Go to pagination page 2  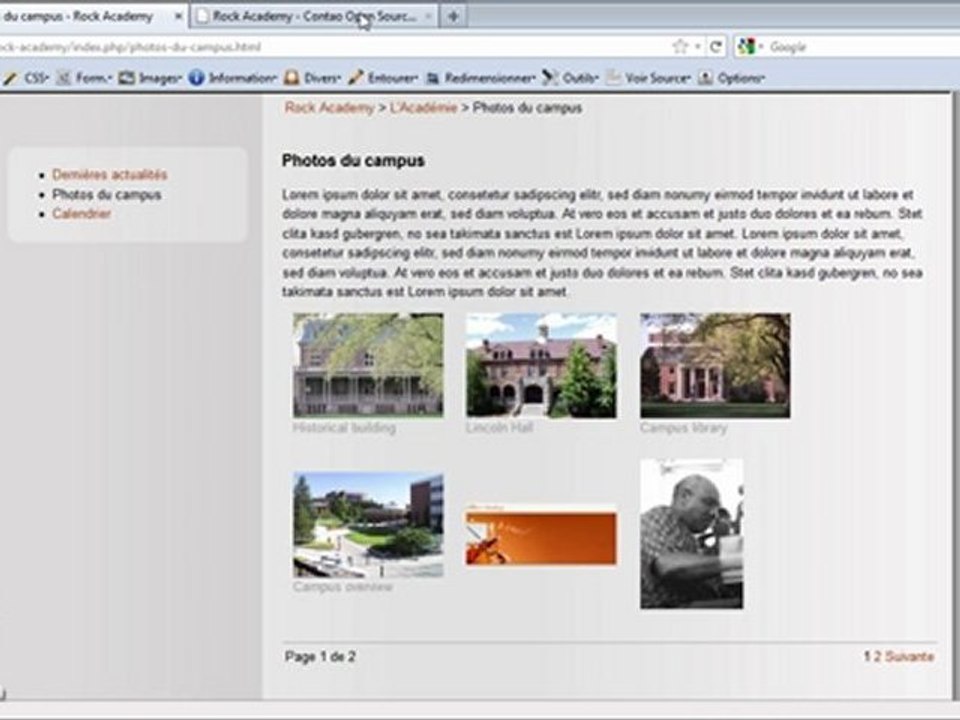coord(877,656)
